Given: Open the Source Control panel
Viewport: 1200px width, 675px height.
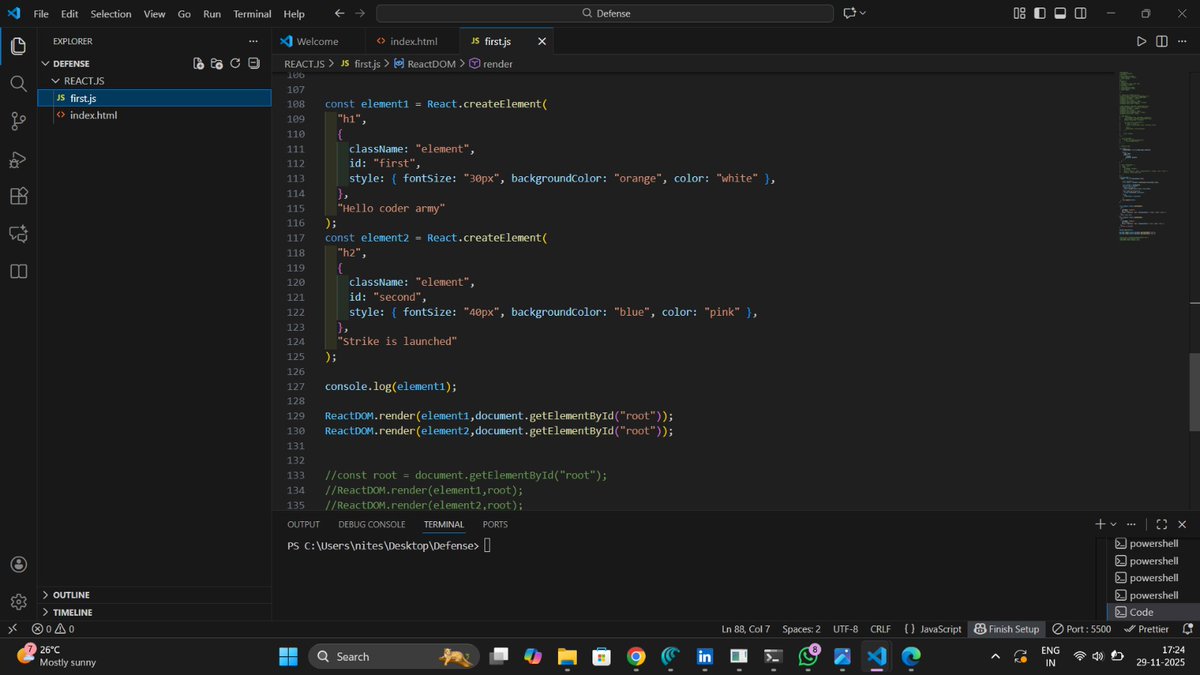Looking at the screenshot, I should (x=18, y=121).
